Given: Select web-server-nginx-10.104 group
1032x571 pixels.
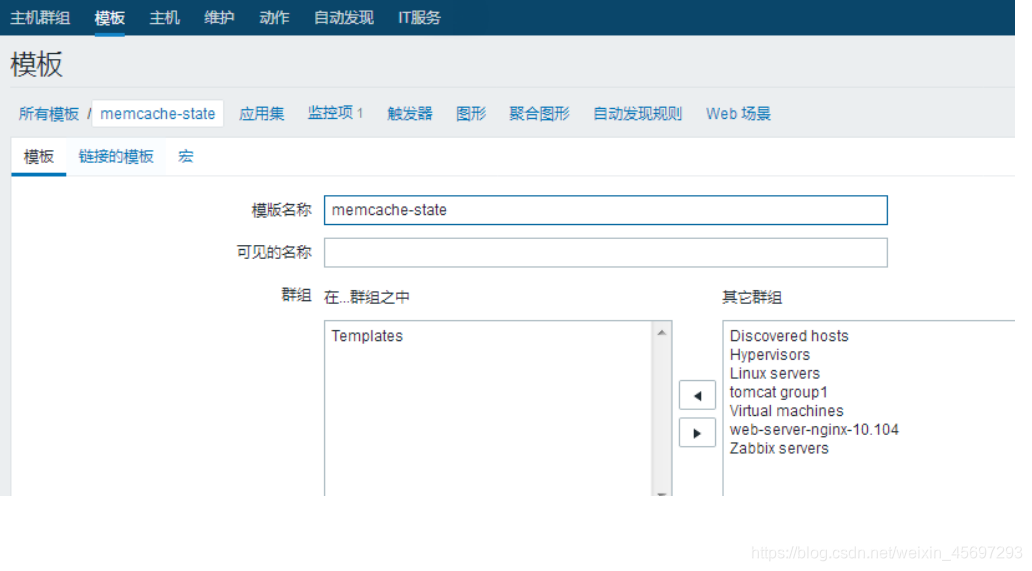Looking at the screenshot, I should coord(814,430).
